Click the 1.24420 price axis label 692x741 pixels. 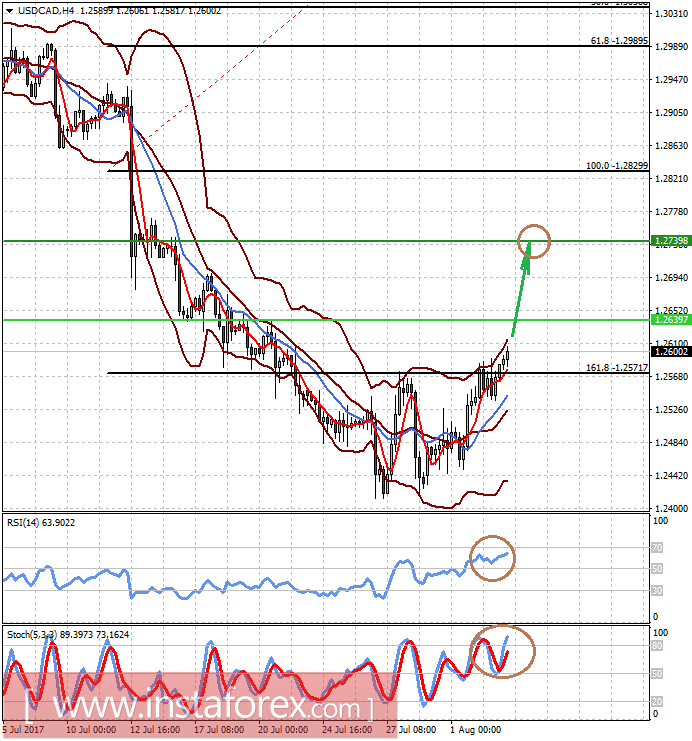671,476
